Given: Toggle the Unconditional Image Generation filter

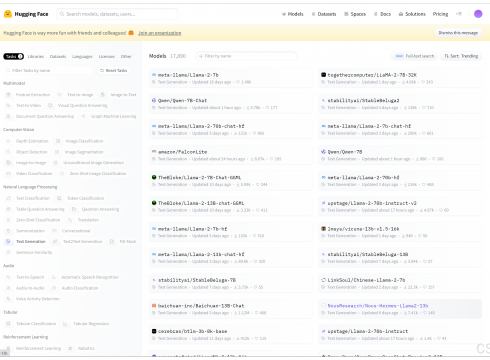Looking at the screenshot, I should 89,163.
